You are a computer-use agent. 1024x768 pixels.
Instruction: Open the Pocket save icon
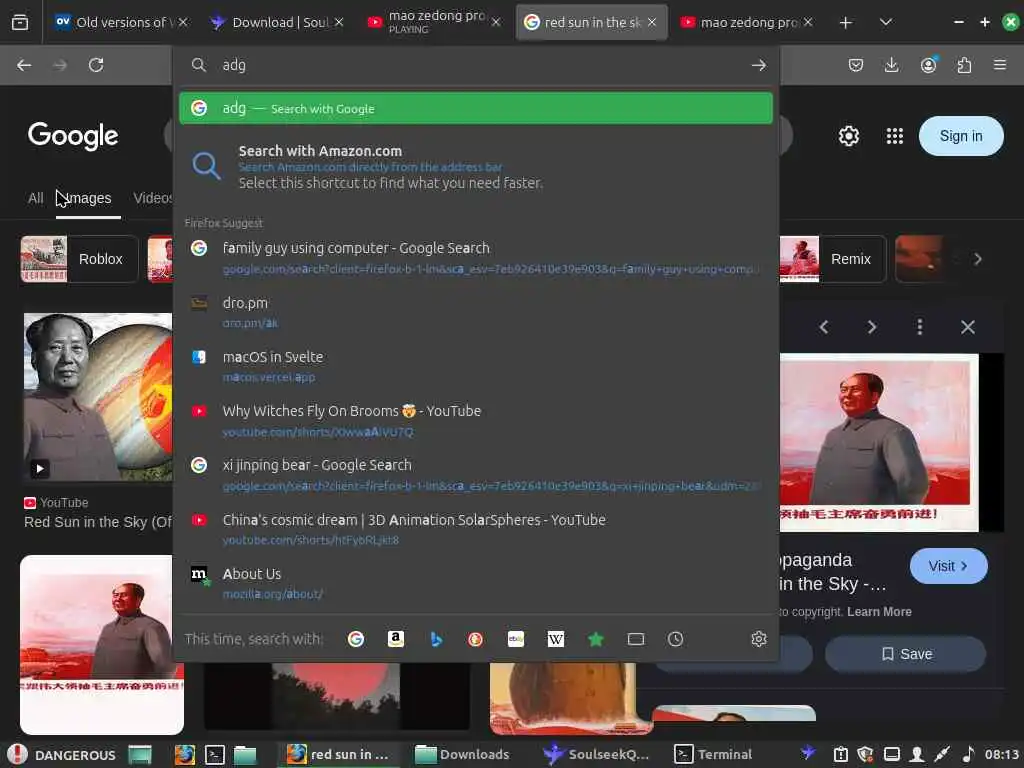click(856, 65)
